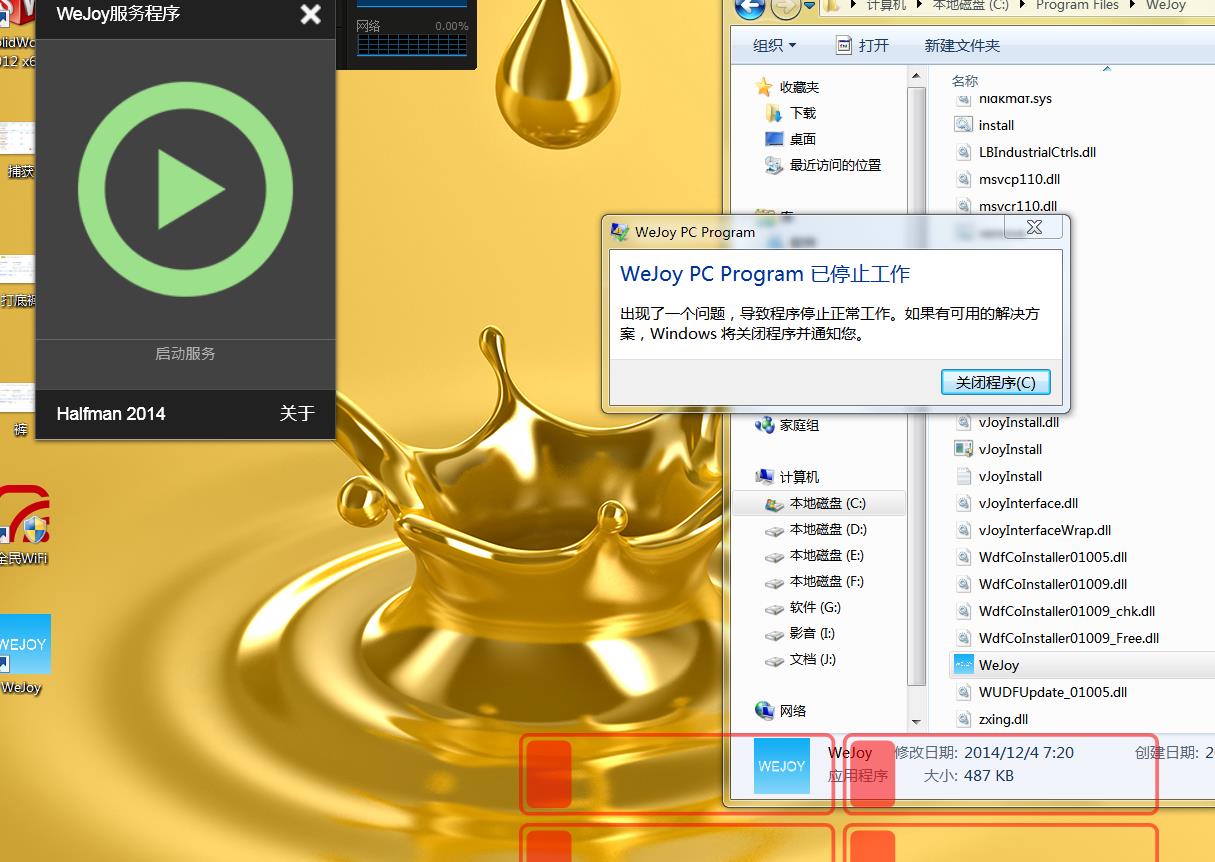Open the 影音 (I:) drive

coord(800,633)
